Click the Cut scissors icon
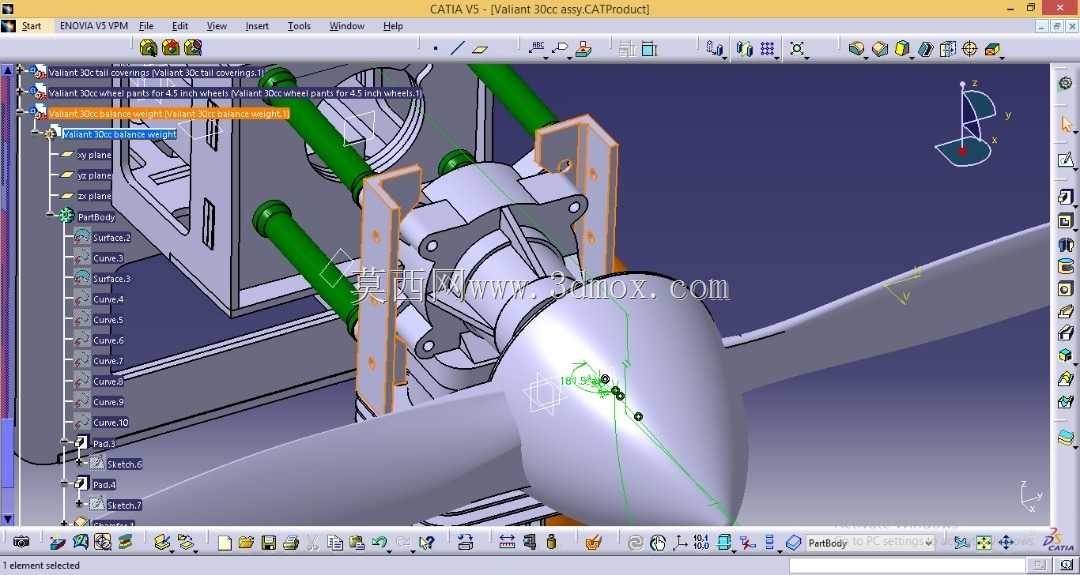Screen dimensions: 1080x575 tap(313, 543)
